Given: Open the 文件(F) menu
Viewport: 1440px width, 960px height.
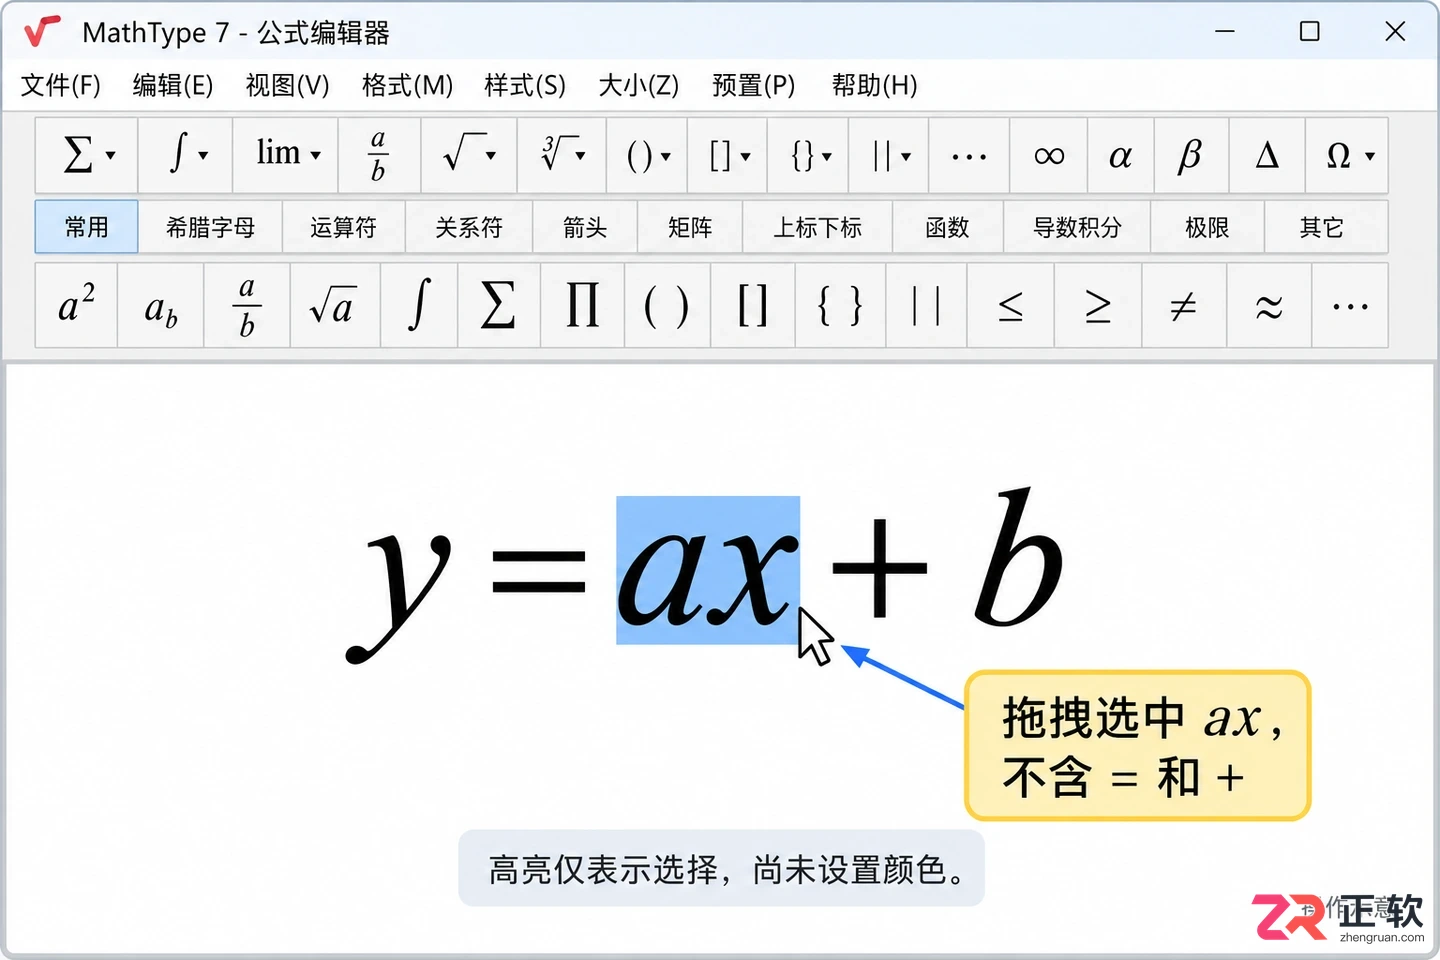Looking at the screenshot, I should pos(61,85).
